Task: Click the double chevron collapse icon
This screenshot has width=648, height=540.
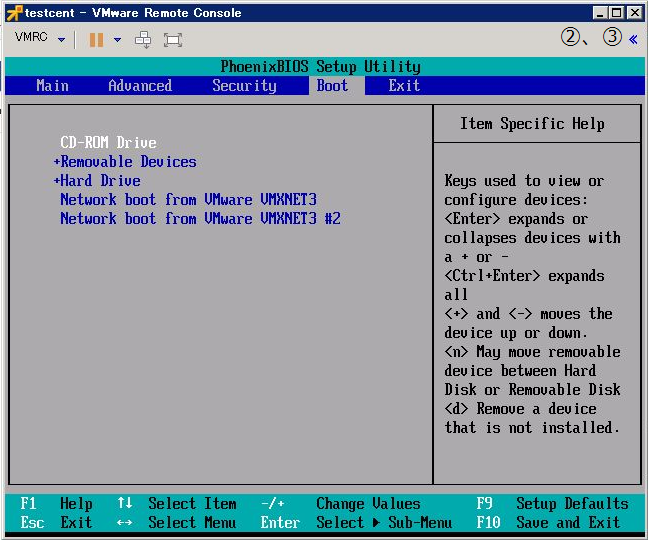Action: [x=633, y=38]
